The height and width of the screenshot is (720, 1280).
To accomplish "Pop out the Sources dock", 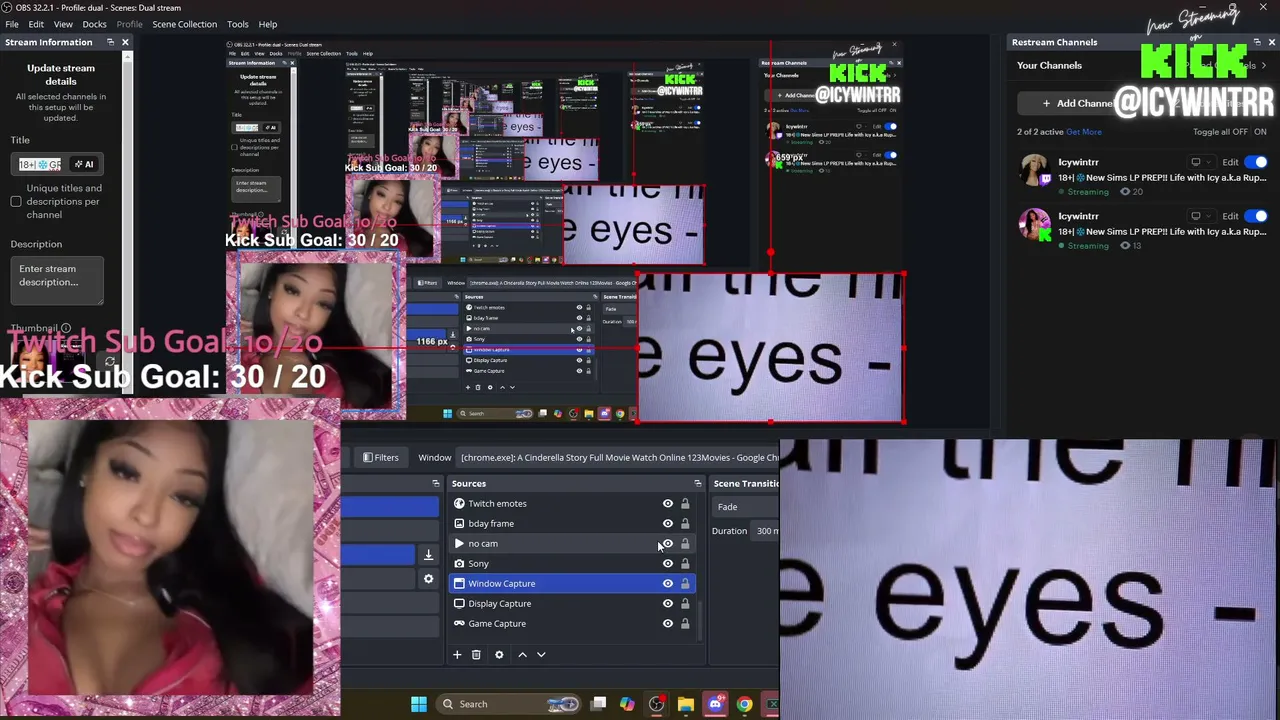I will 698,483.
